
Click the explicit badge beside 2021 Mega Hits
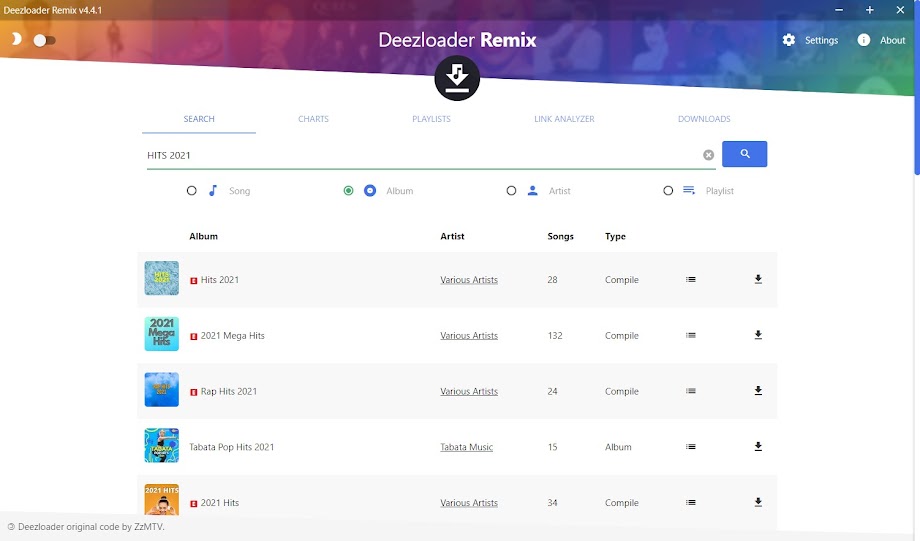coord(194,337)
